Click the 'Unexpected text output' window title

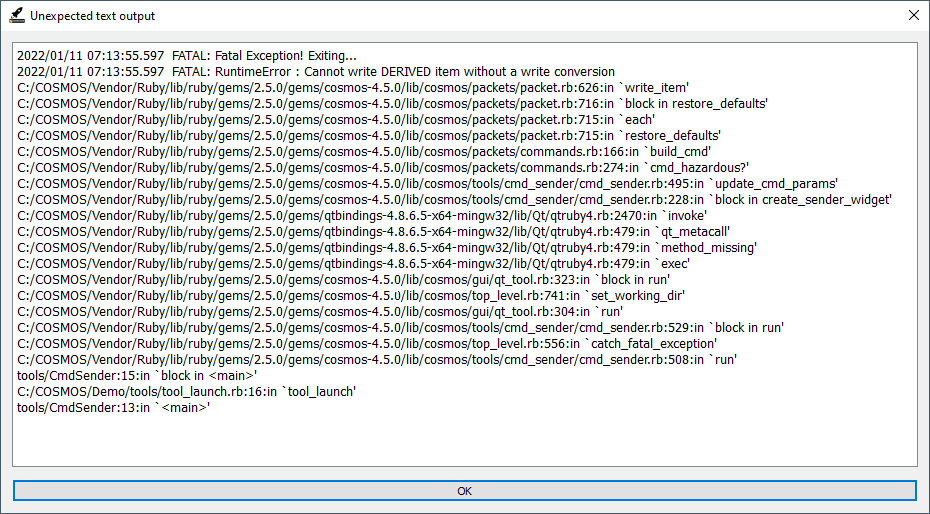click(x=93, y=16)
